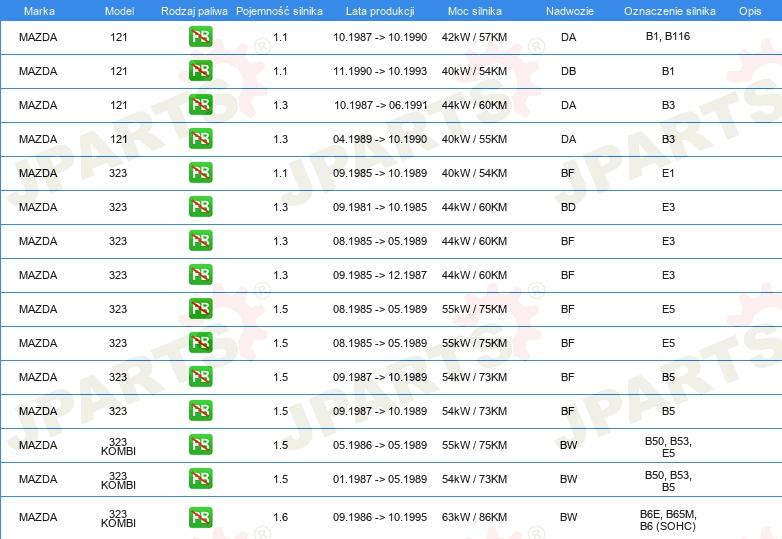Click fuel icon in the 121 DB row
This screenshot has height=539, width=782.
point(200,71)
